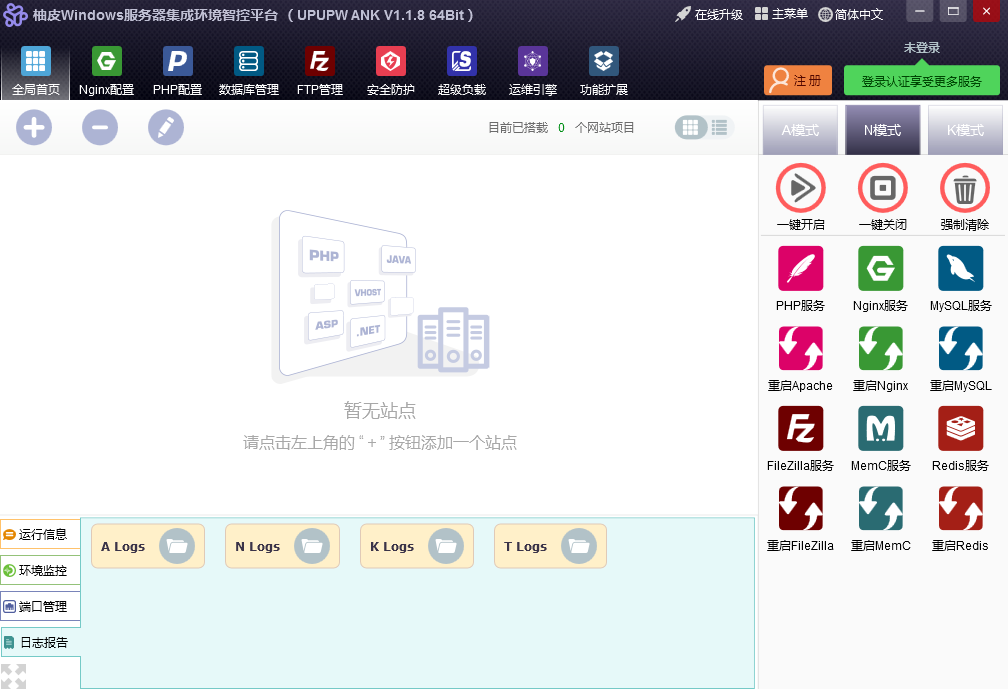Start all services with 一键开启
Image resolution: width=1008 pixels, height=689 pixels.
[x=800, y=197]
